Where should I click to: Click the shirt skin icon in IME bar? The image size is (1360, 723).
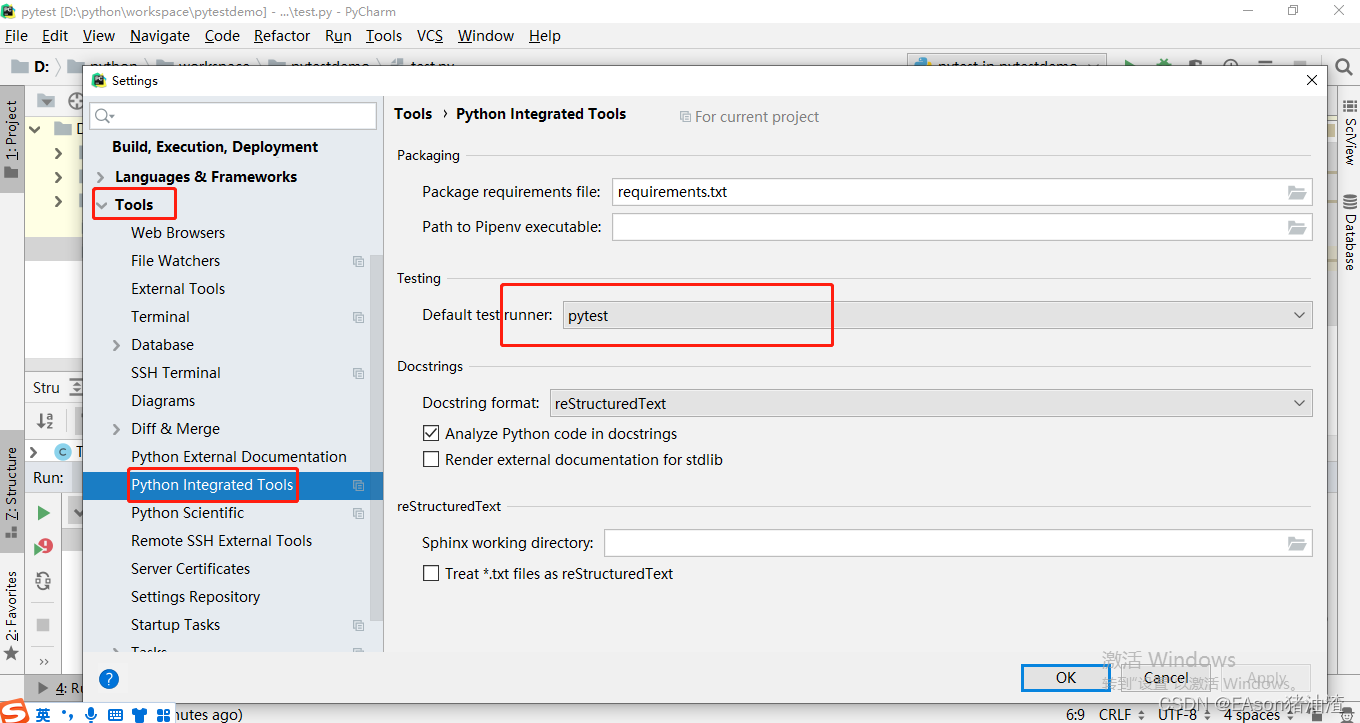139,714
